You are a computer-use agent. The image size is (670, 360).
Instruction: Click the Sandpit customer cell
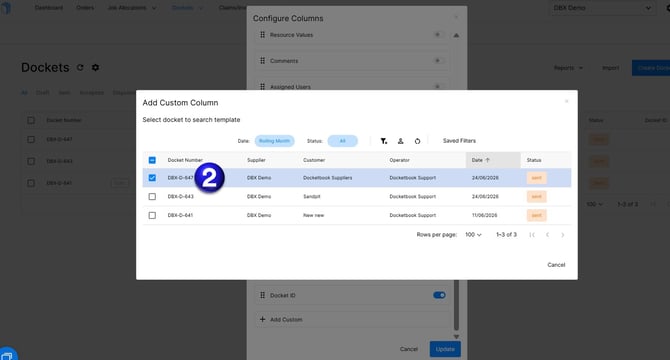click(311, 196)
